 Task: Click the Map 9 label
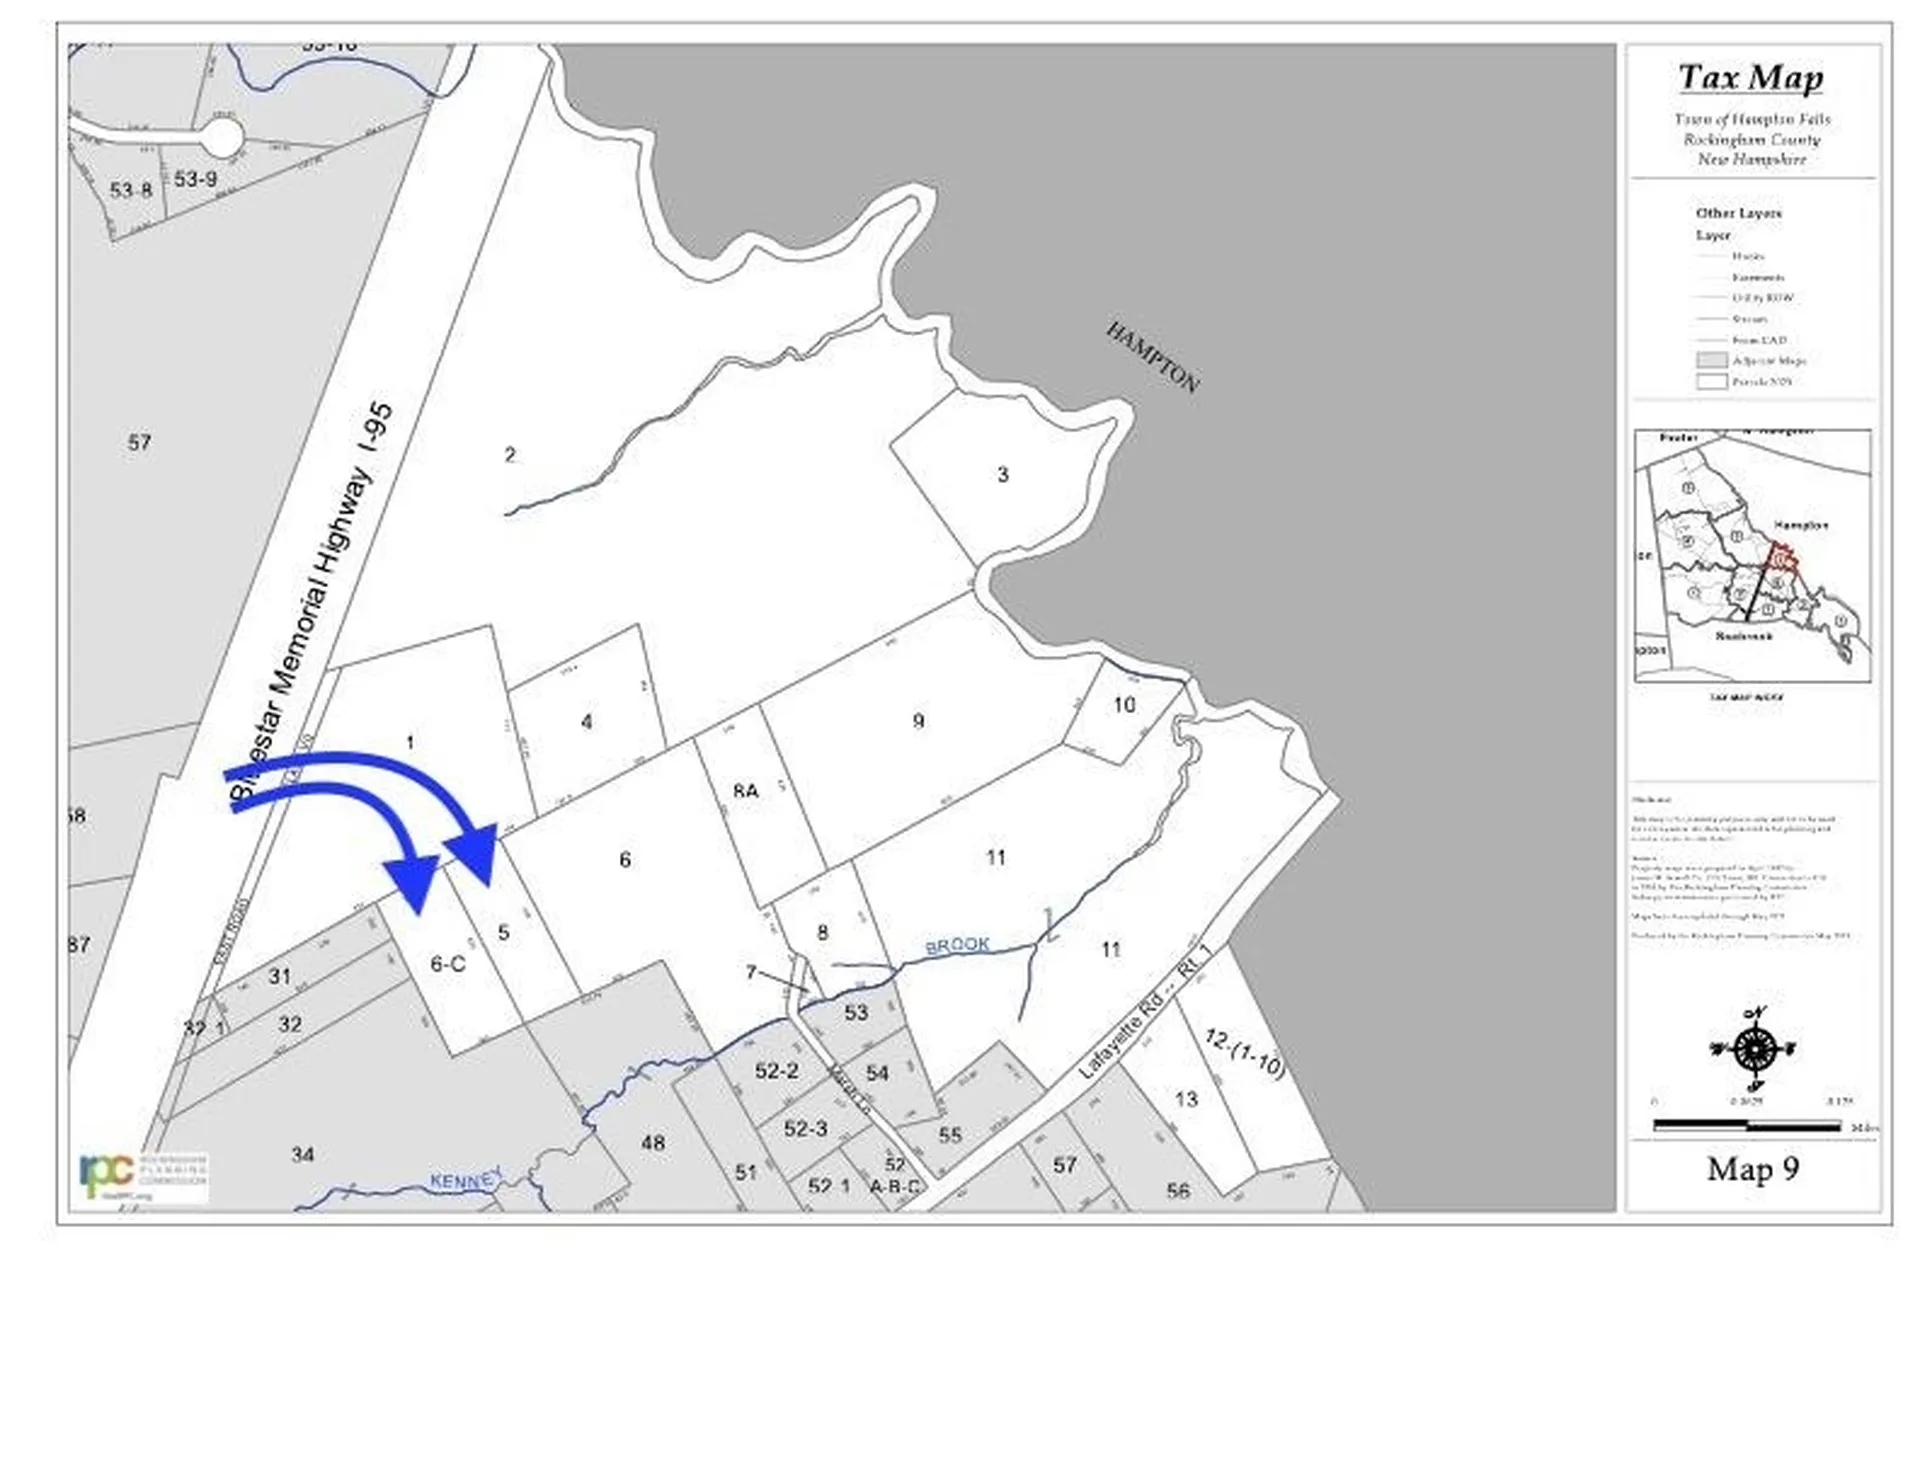coord(1752,1169)
